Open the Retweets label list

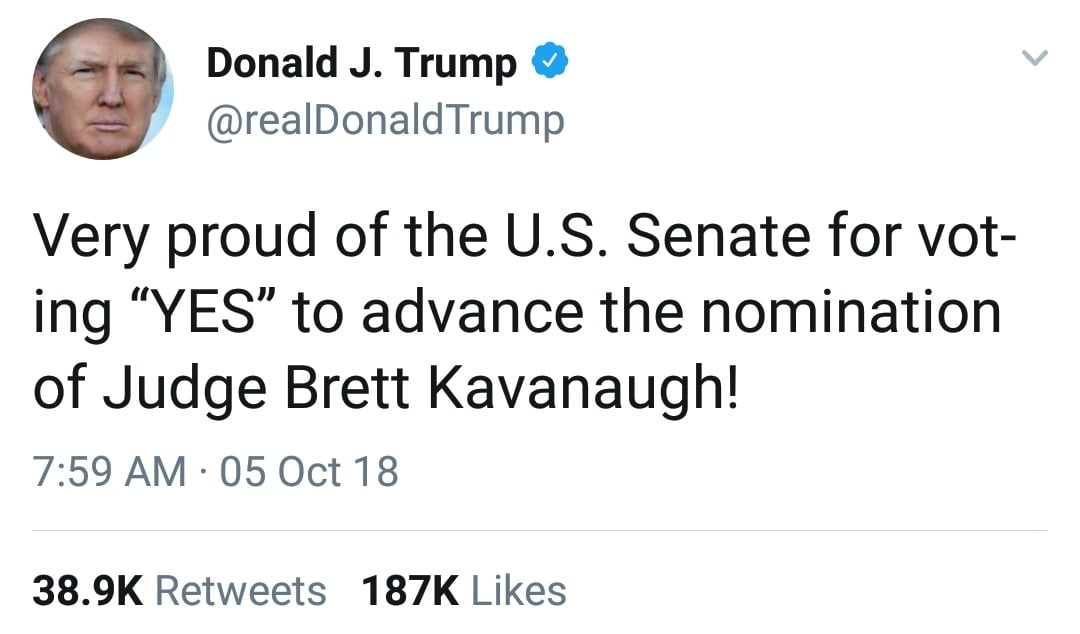[x=241, y=591]
